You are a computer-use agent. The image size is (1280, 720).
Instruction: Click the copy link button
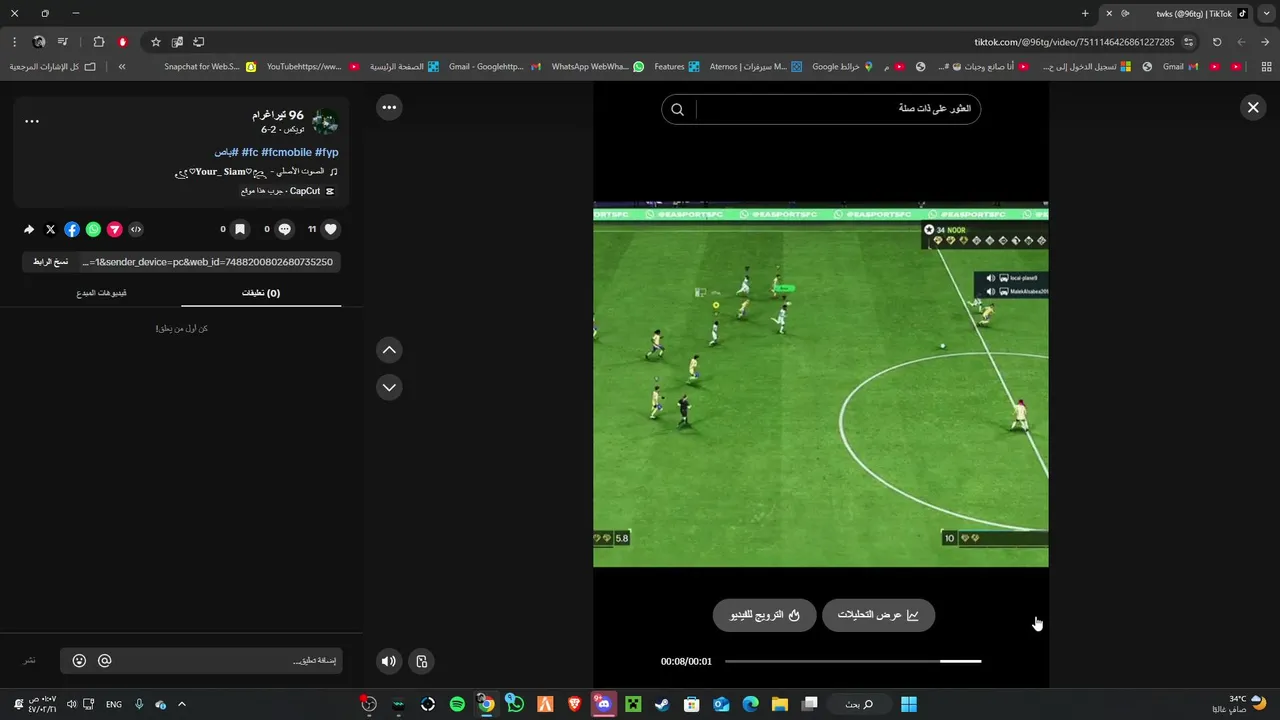pyautogui.click(x=50, y=262)
